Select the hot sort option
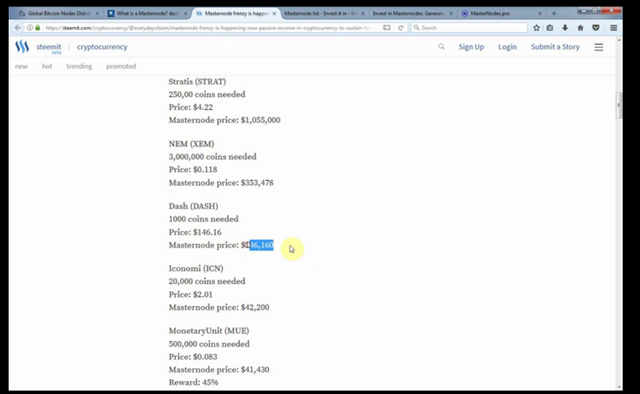This screenshot has height=394, width=640. (x=47, y=66)
